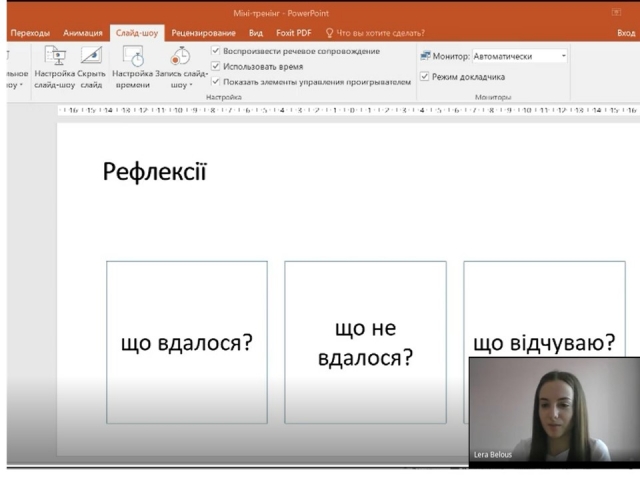The image size is (640, 480).
Task: Open the Анимация ribbon tab
Action: pos(82,33)
